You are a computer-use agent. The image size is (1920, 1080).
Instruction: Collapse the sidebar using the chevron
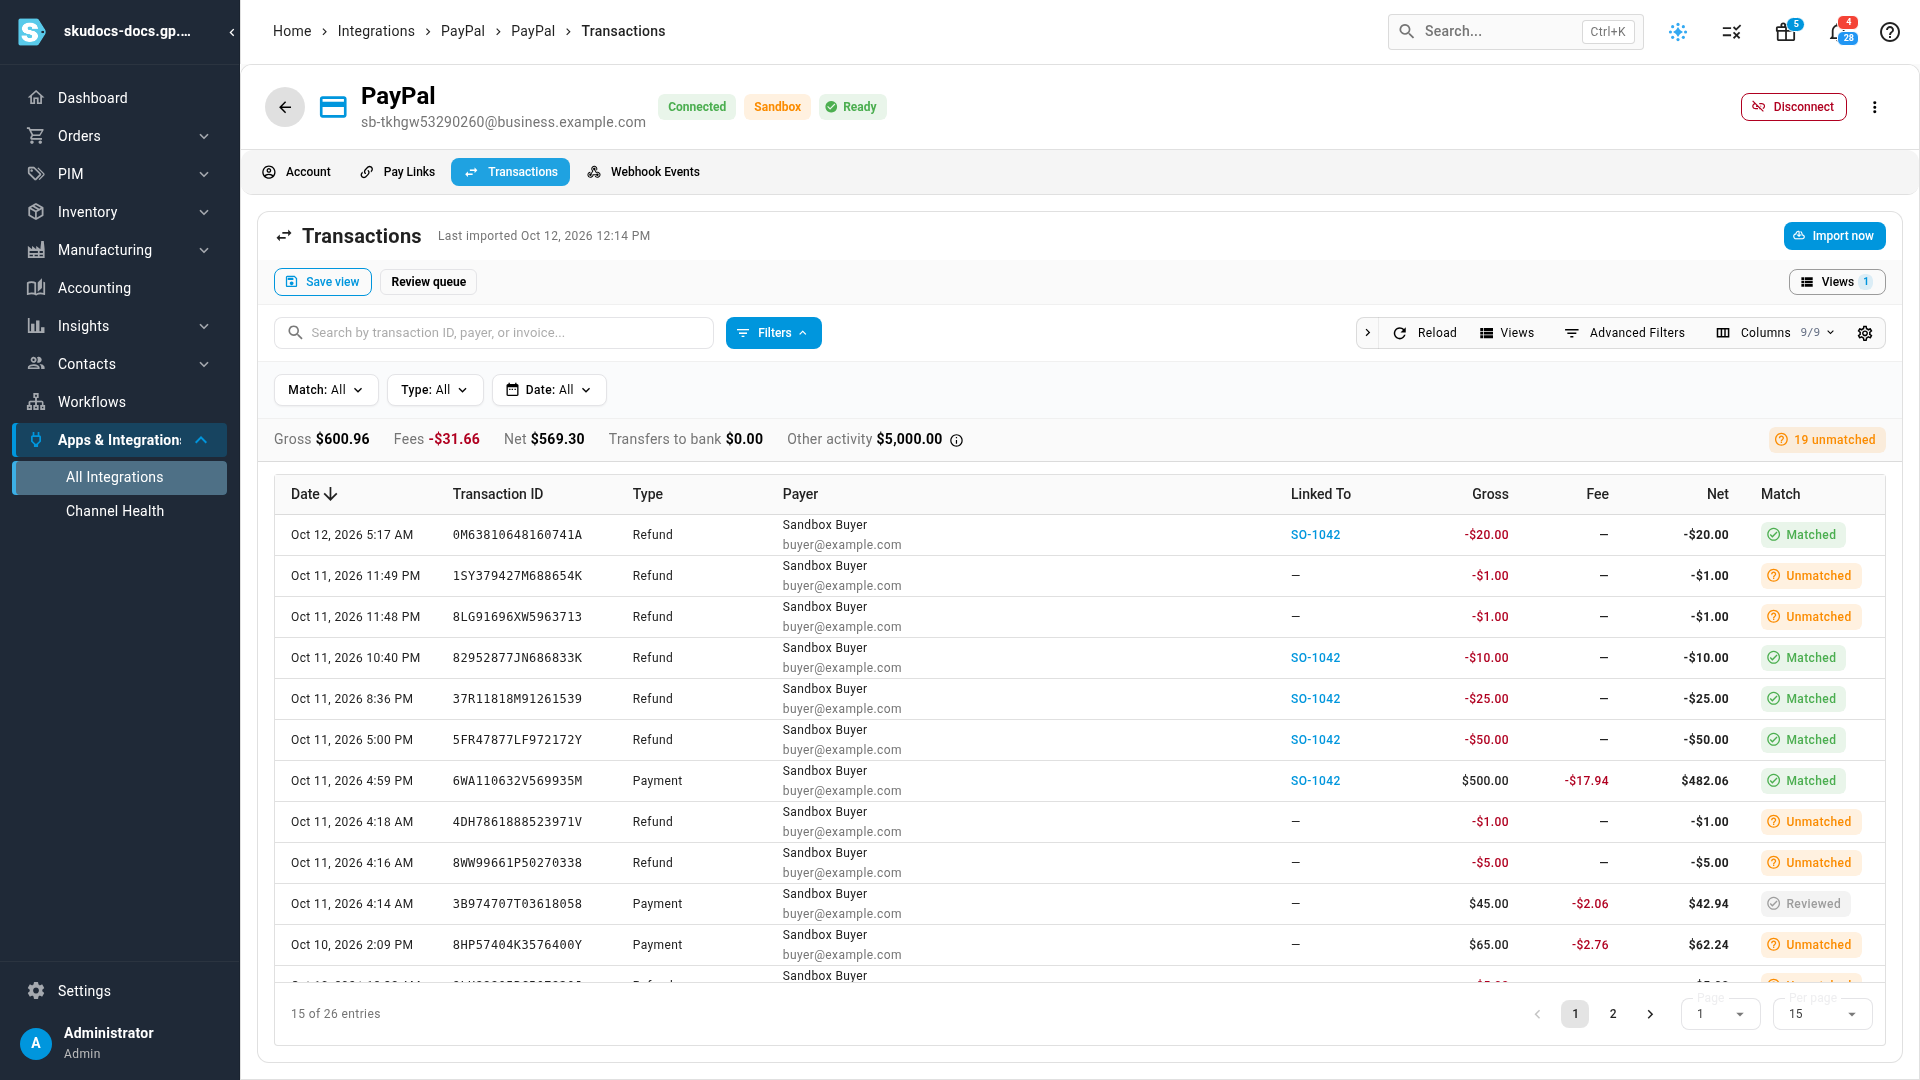(232, 32)
